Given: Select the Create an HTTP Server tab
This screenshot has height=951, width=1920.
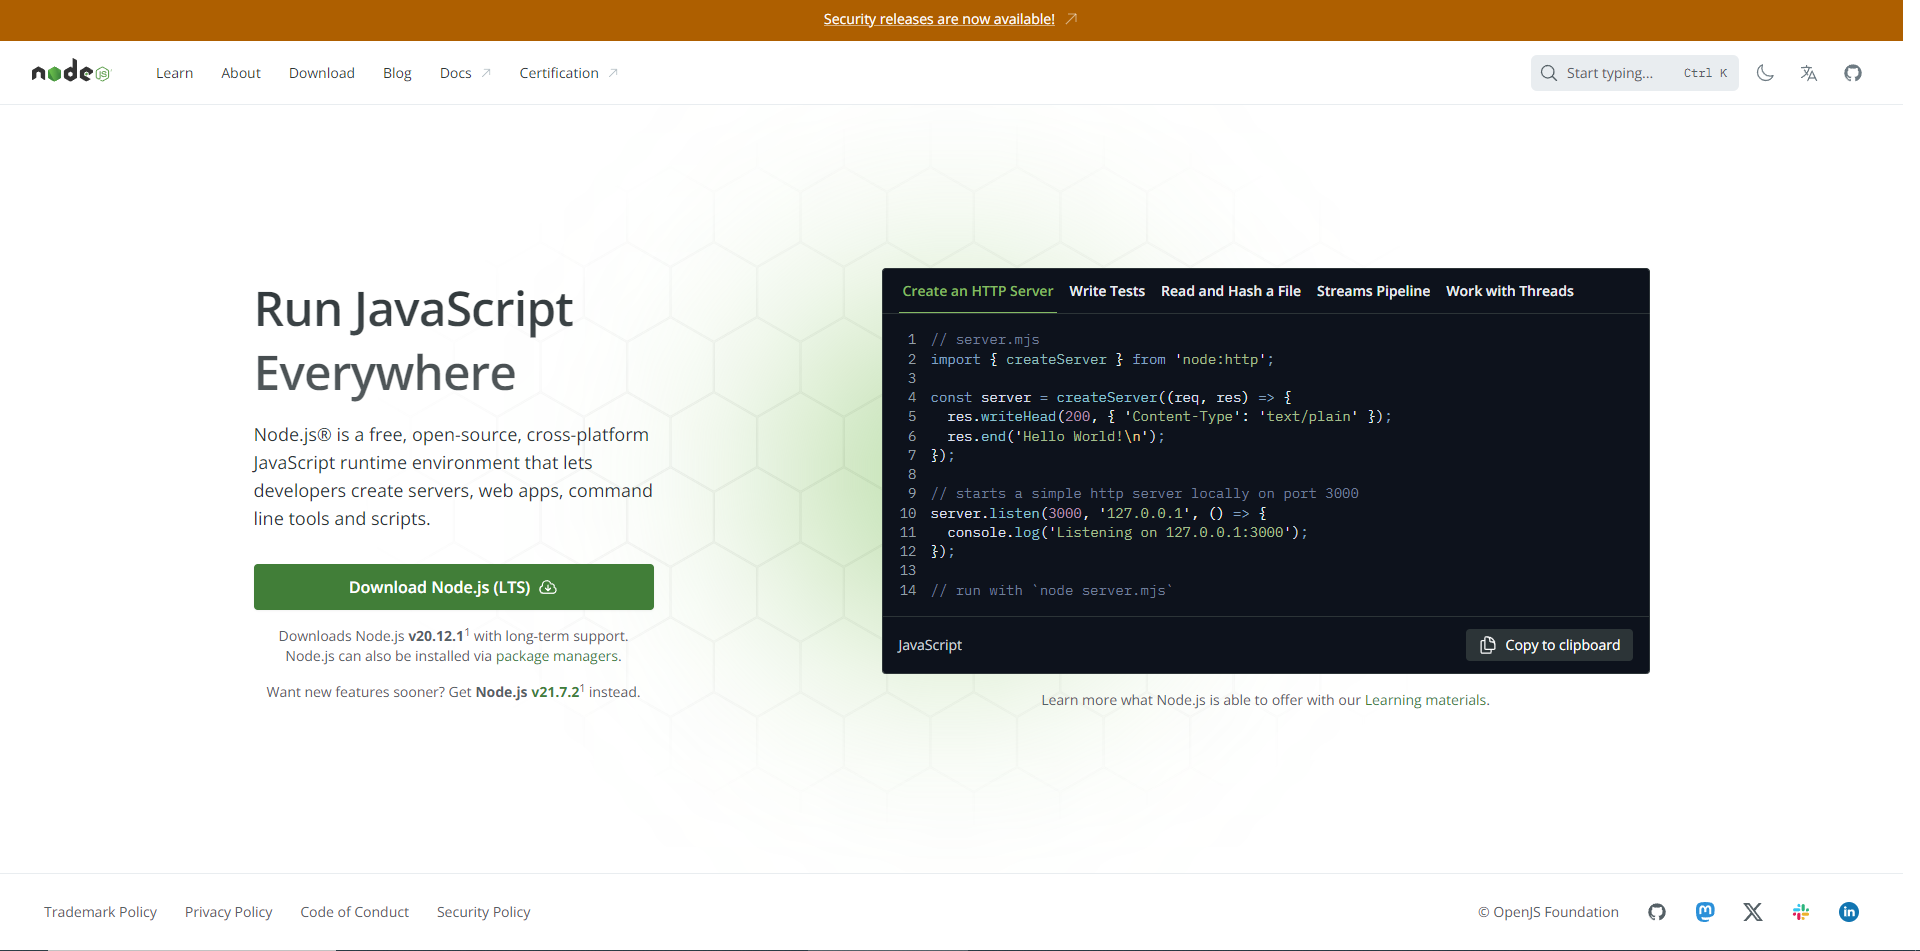Looking at the screenshot, I should (x=978, y=291).
